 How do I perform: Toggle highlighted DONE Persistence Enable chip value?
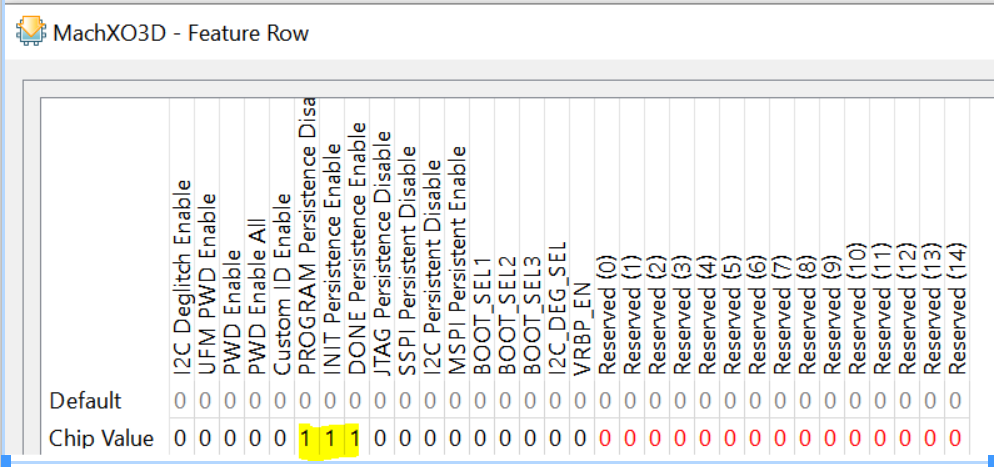pyautogui.click(x=355, y=438)
